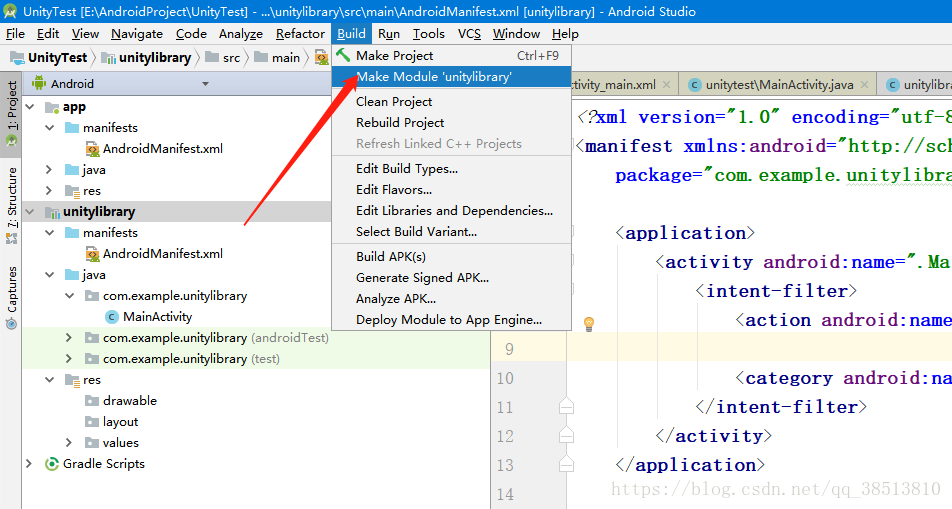Image resolution: width=952 pixels, height=509 pixels.
Task: Click the drawable folder icon
Action: tap(92, 401)
